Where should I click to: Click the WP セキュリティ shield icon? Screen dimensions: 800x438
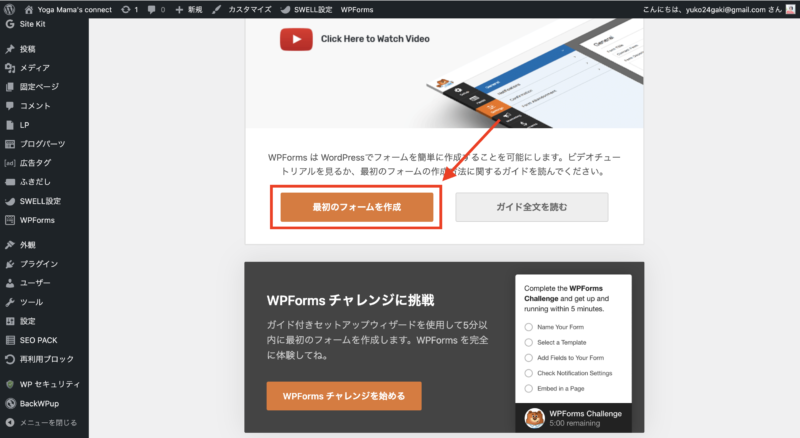click(x=10, y=384)
